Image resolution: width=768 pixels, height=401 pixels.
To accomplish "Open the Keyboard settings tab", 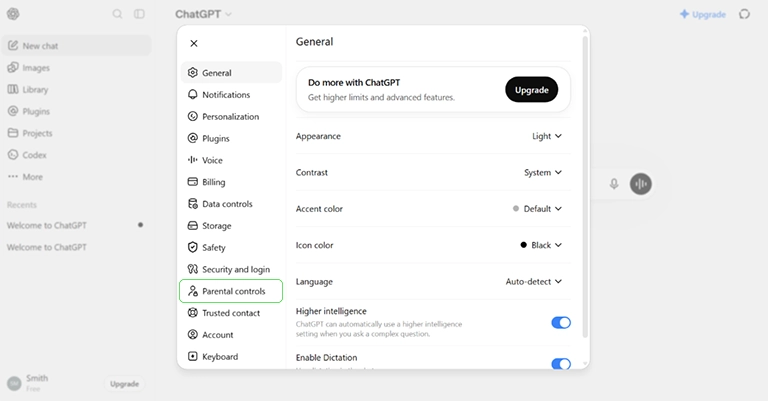I will click(x=231, y=356).
